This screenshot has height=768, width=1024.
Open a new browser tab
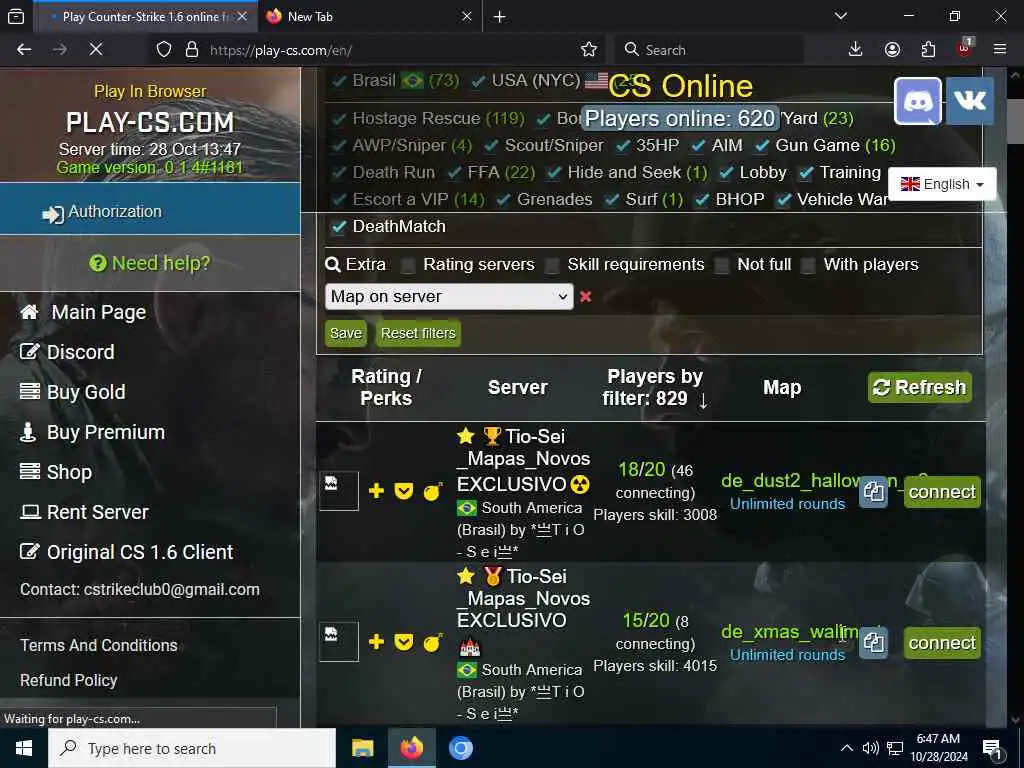coord(500,17)
